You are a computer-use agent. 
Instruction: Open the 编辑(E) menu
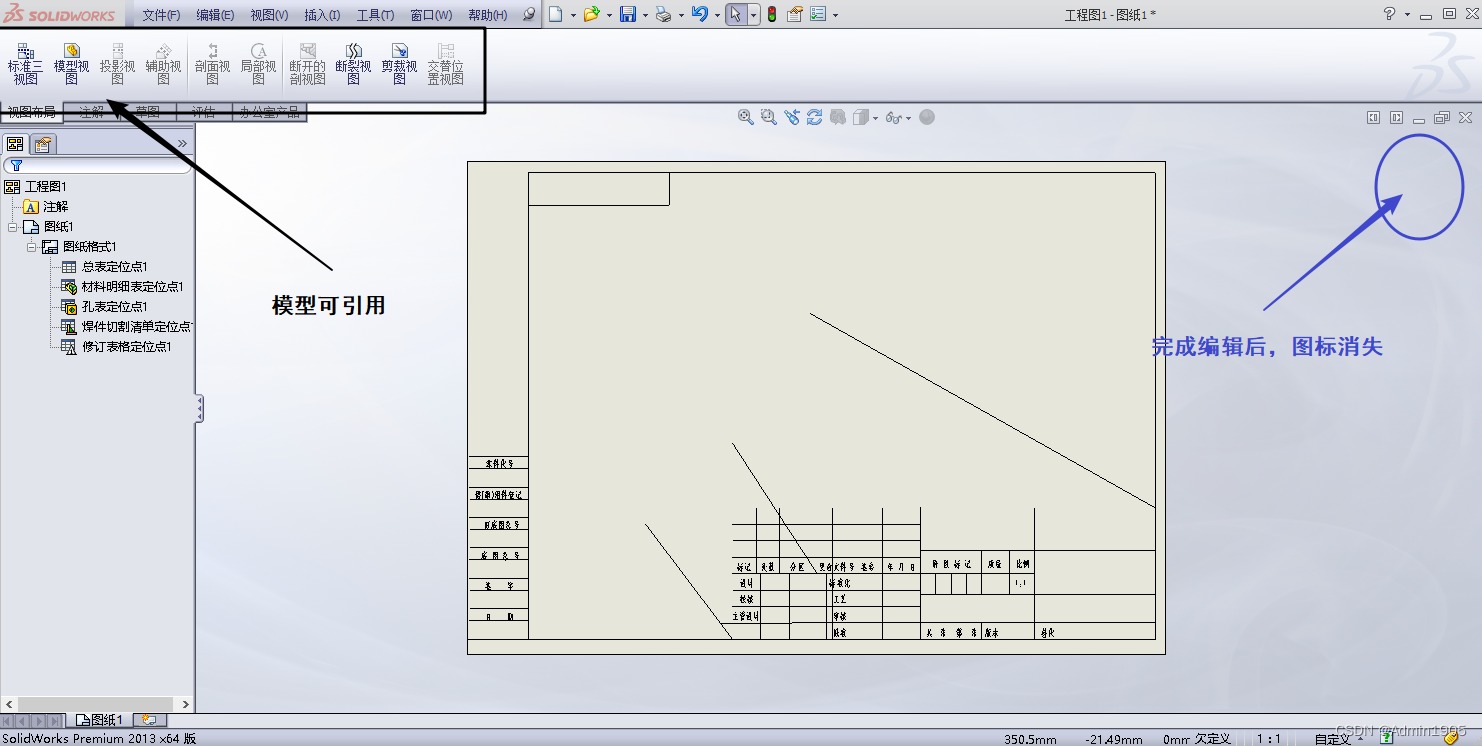coord(215,15)
